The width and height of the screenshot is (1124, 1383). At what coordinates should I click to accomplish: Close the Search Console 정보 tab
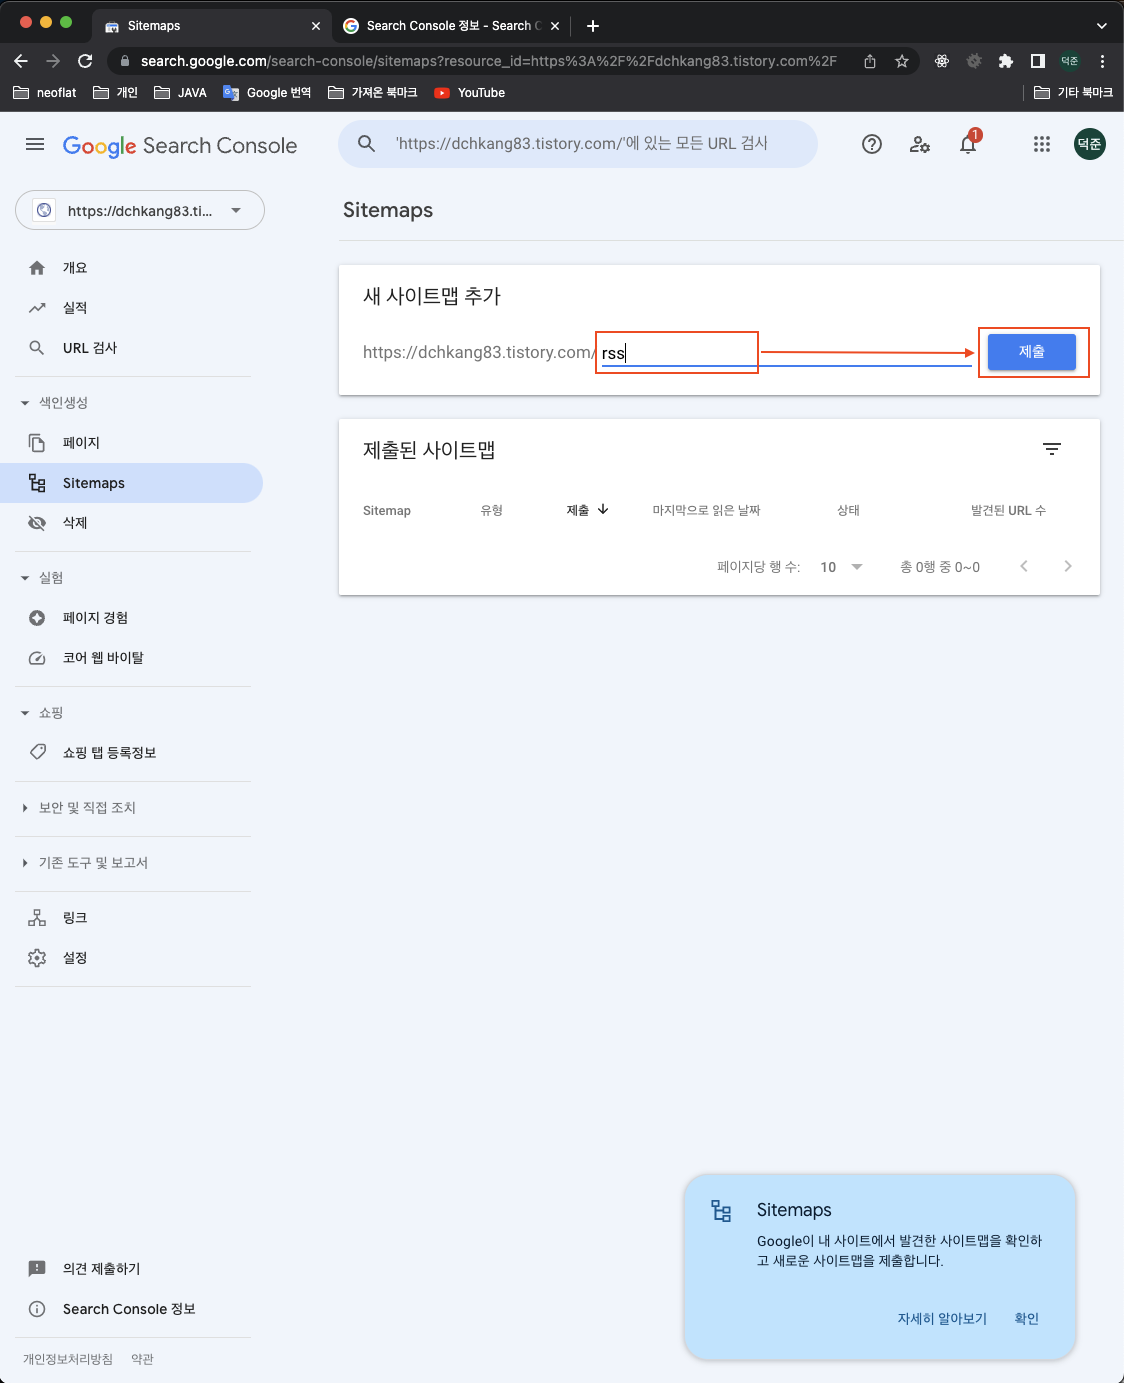click(555, 26)
